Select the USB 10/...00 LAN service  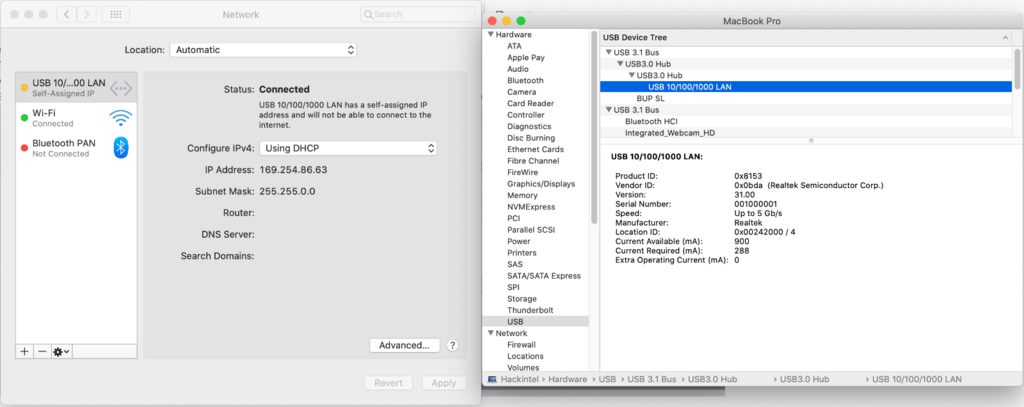76,88
